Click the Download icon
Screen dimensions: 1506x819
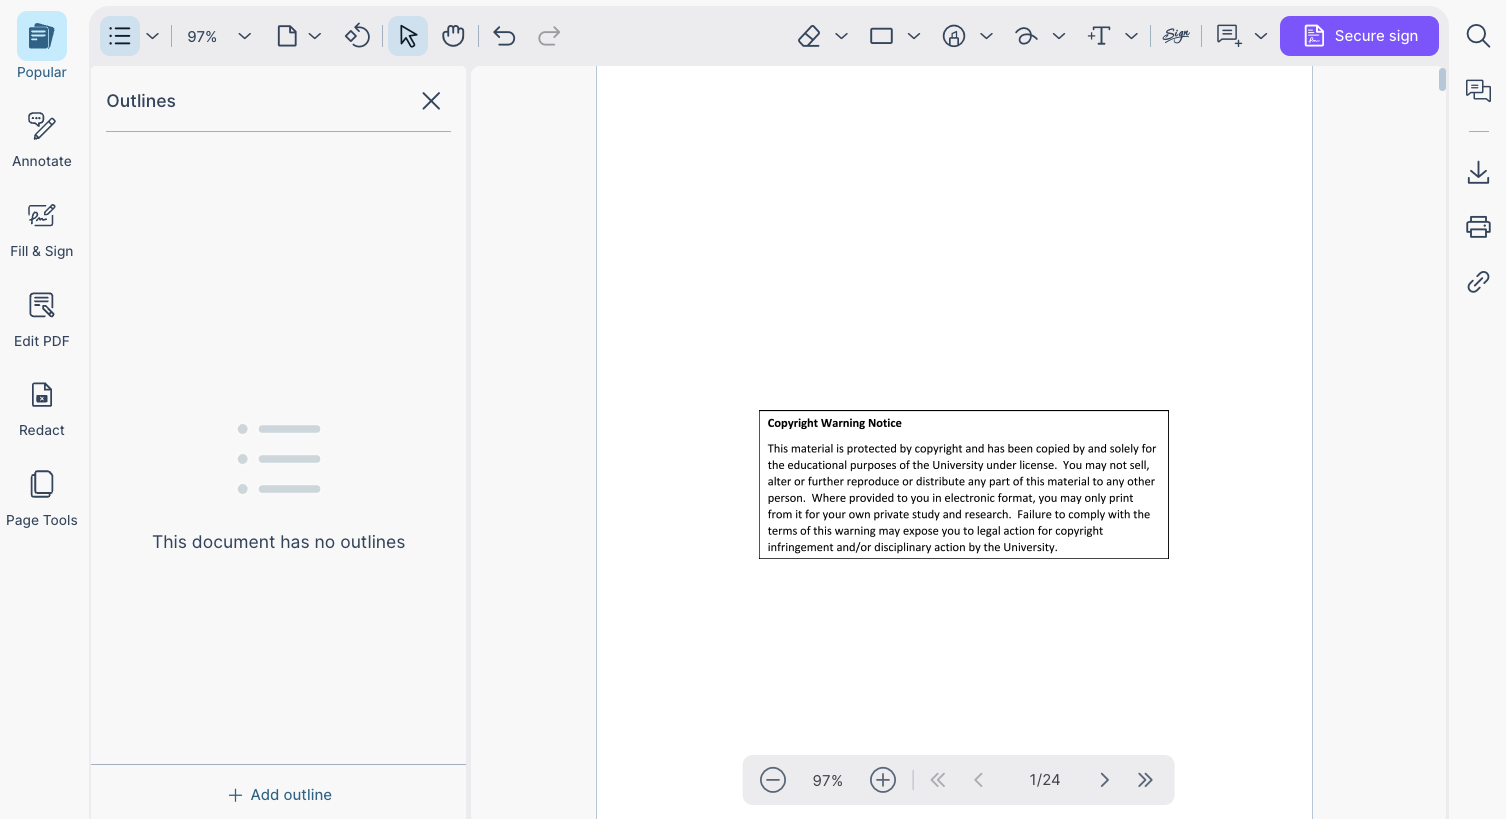point(1478,172)
